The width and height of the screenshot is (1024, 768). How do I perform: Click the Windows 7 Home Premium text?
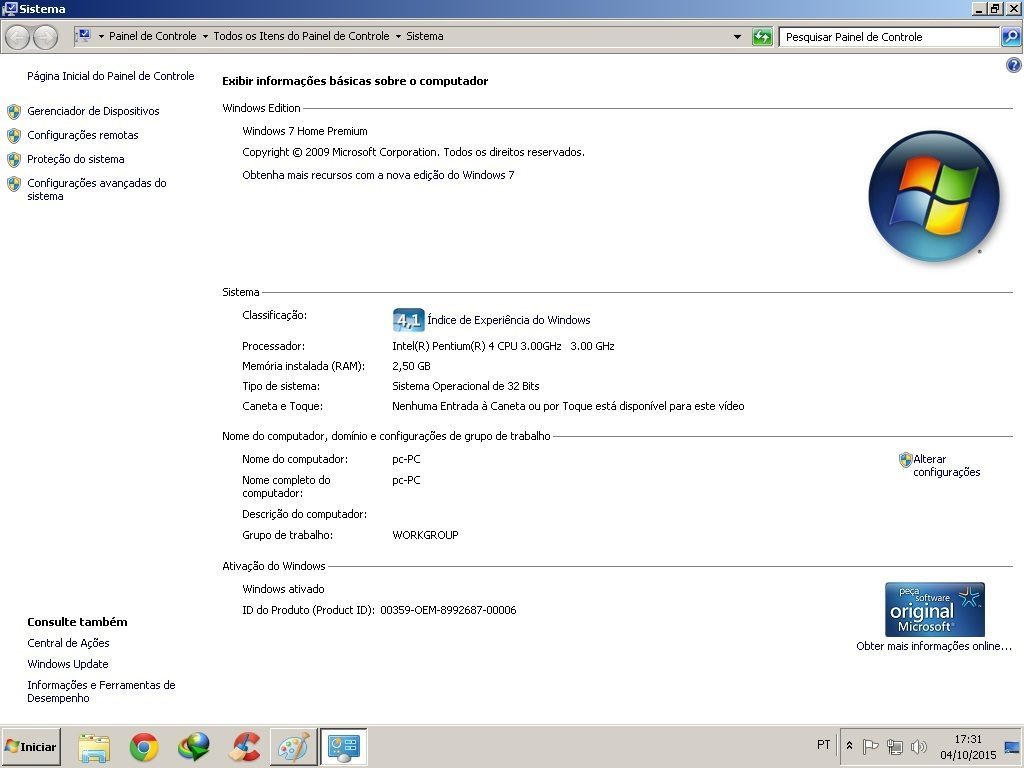[x=305, y=131]
